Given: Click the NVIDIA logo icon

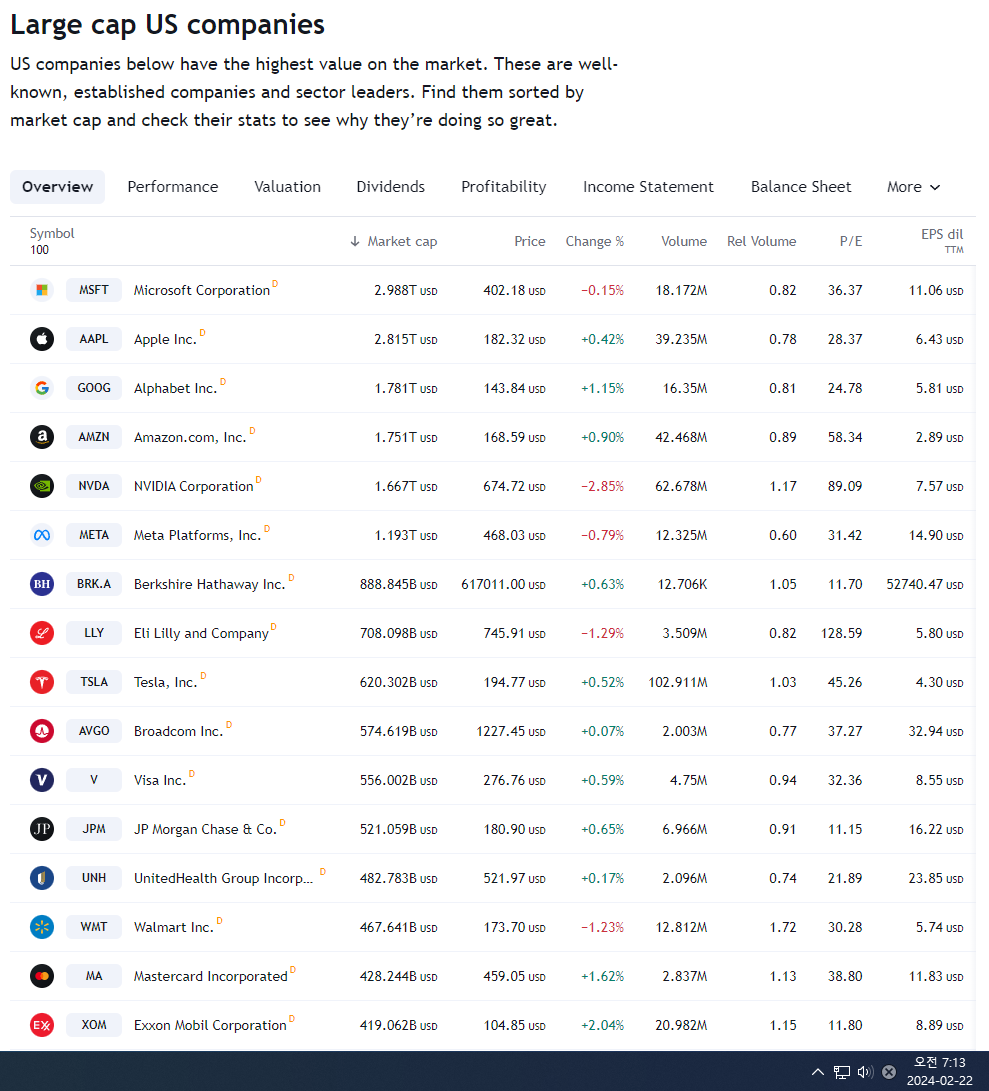Looking at the screenshot, I should click(42, 486).
